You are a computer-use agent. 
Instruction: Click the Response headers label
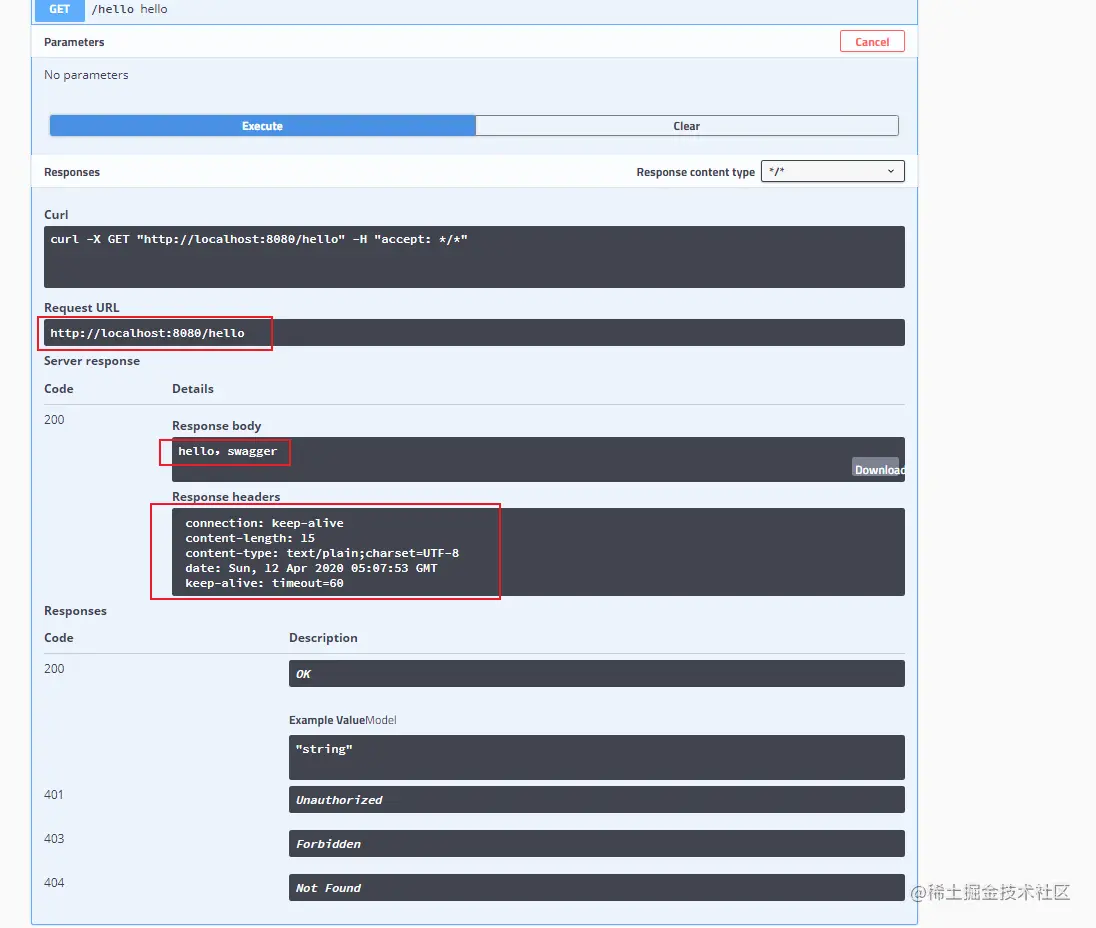[226, 497]
